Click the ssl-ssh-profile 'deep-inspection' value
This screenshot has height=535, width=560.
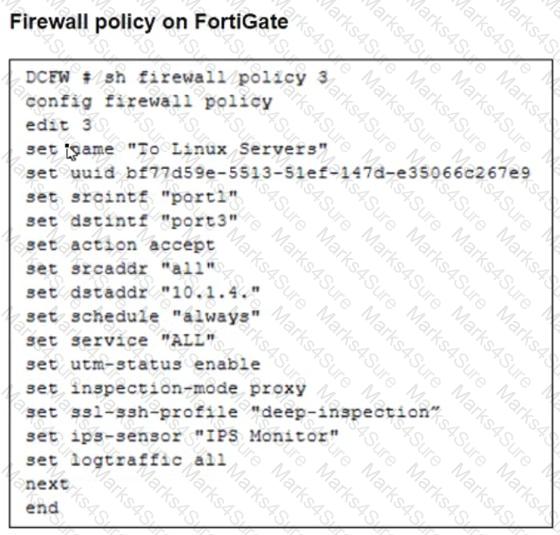click(x=346, y=412)
